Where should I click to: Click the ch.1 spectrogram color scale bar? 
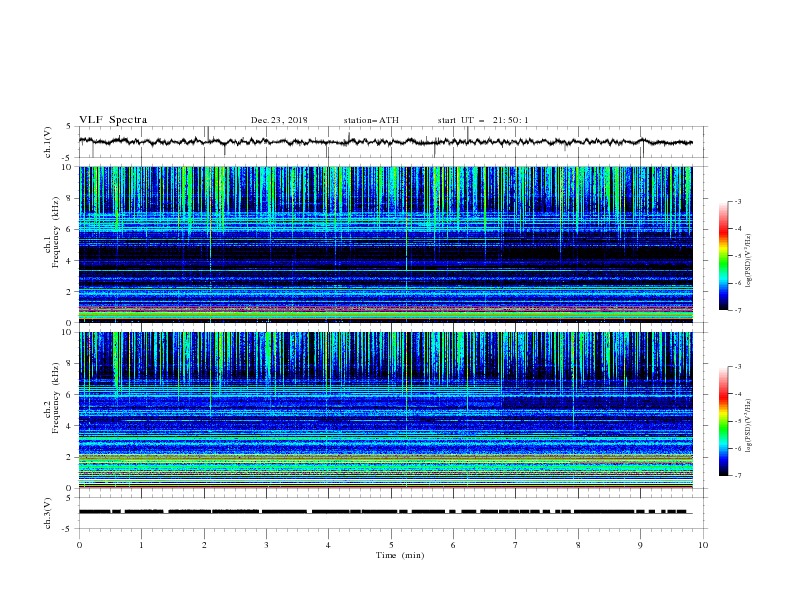pyautogui.click(x=723, y=256)
